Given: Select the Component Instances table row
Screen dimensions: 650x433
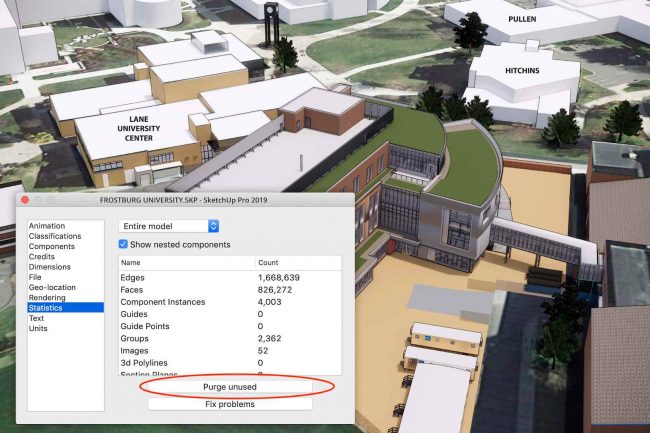Looking at the screenshot, I should click(x=230, y=301).
